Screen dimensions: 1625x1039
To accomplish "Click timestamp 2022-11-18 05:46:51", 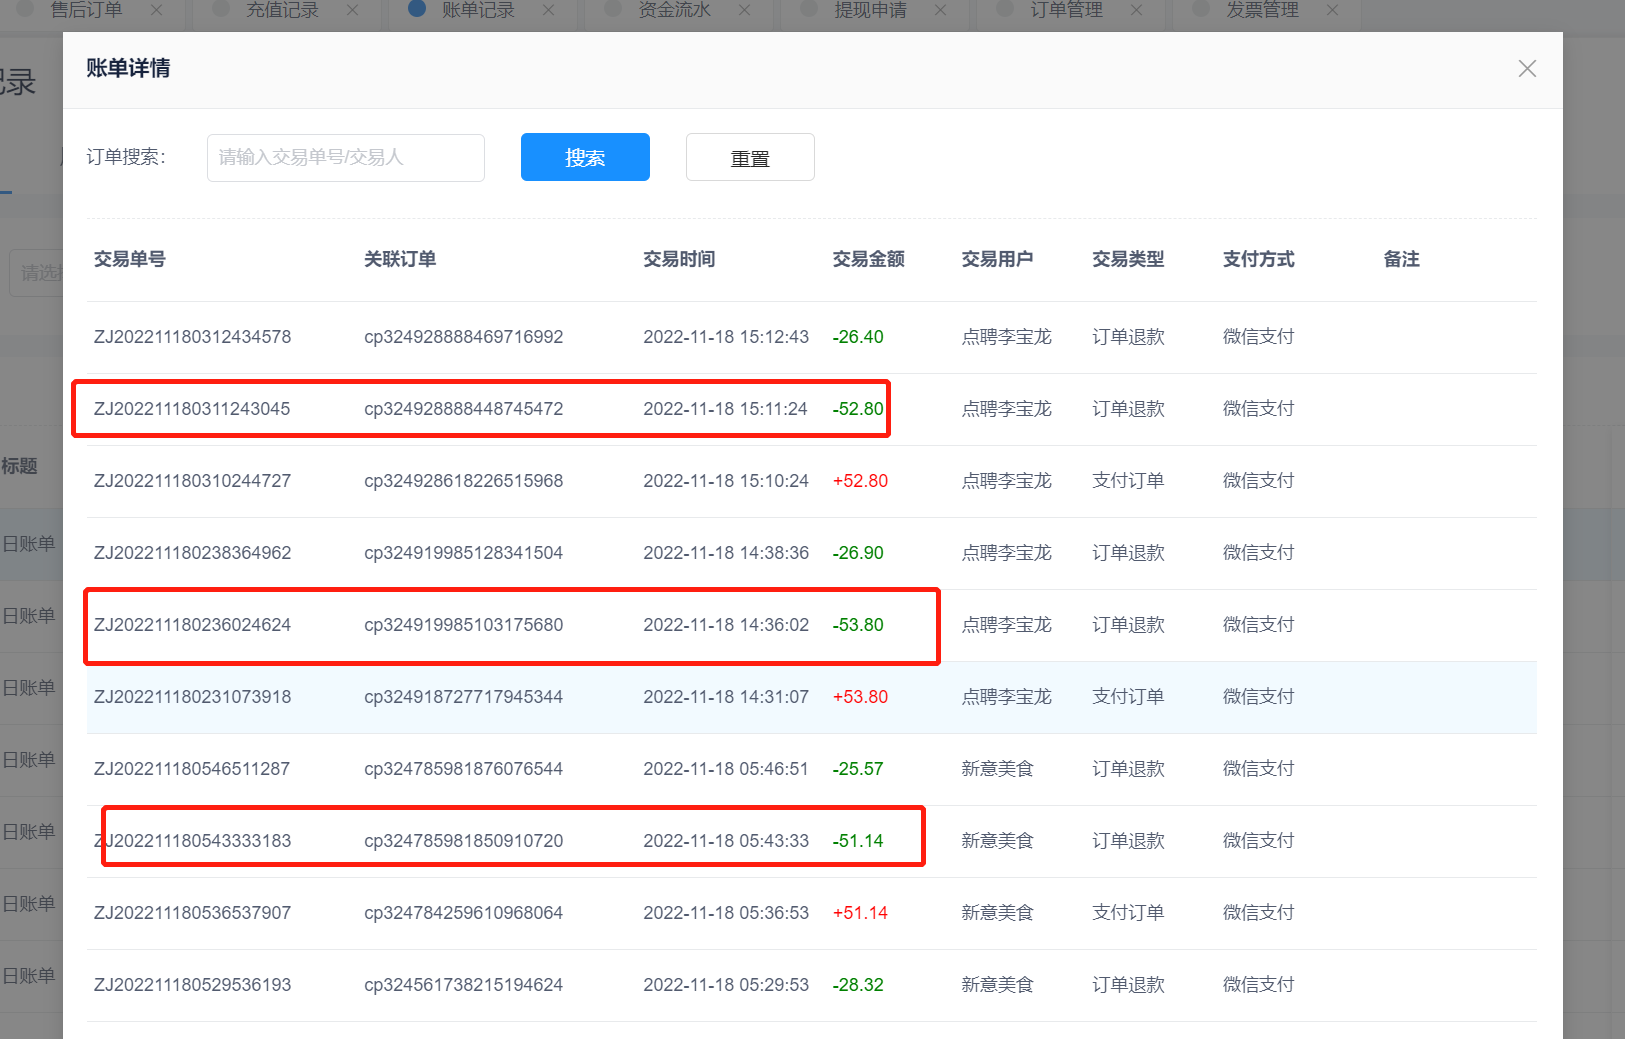I will 726,769.
